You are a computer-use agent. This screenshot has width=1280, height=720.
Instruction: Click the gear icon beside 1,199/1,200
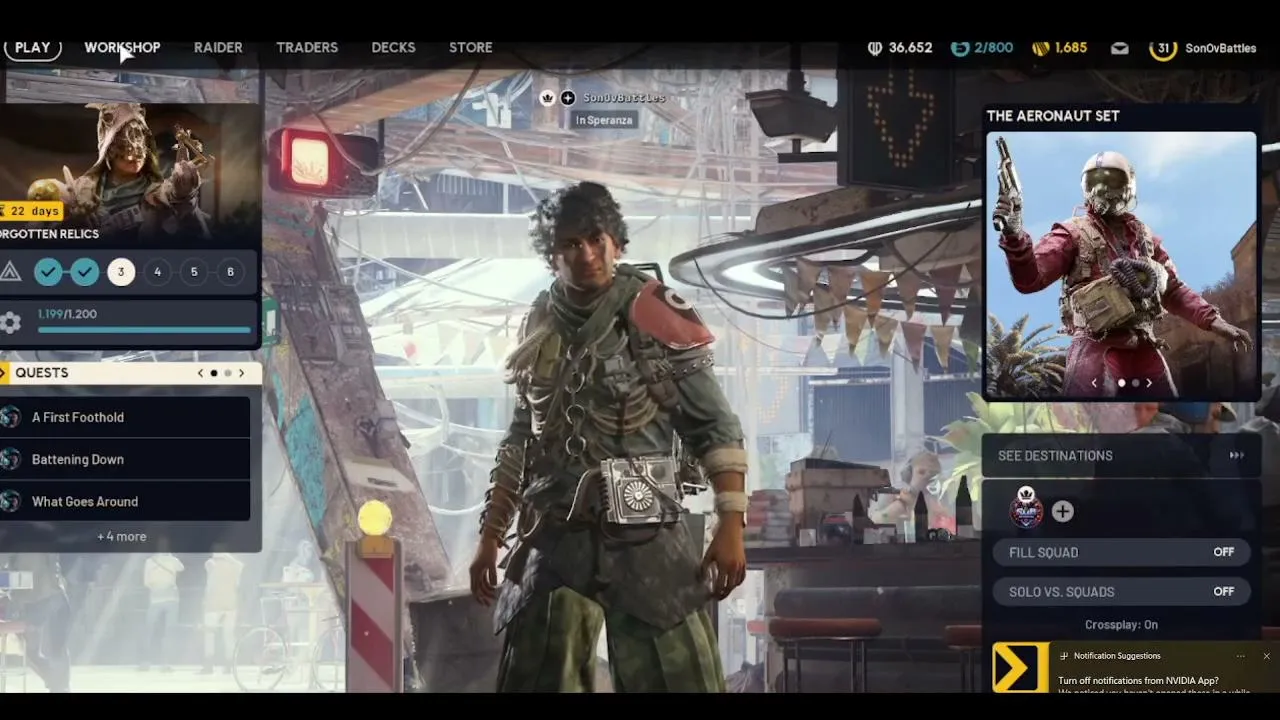click(x=10, y=322)
